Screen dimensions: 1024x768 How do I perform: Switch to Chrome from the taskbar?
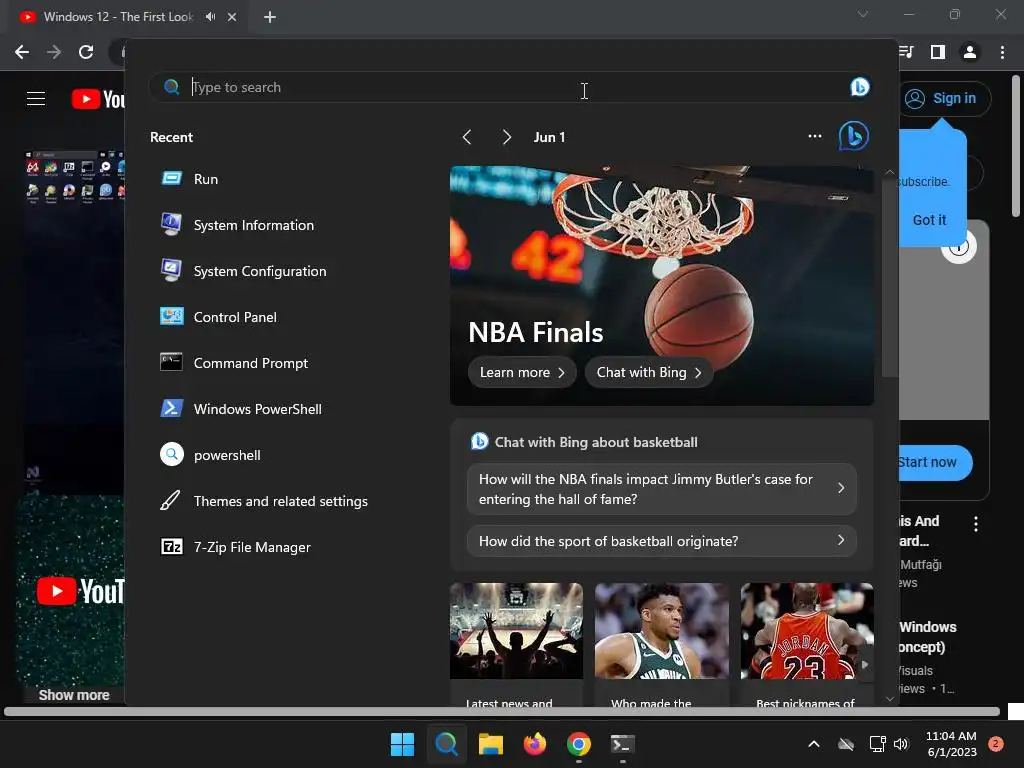click(x=579, y=744)
